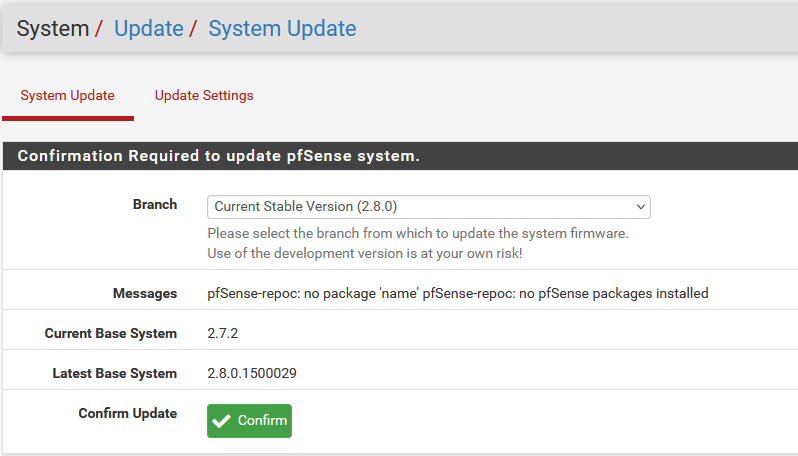
Task: Go to Update breadcrumb link
Action: 149,28
